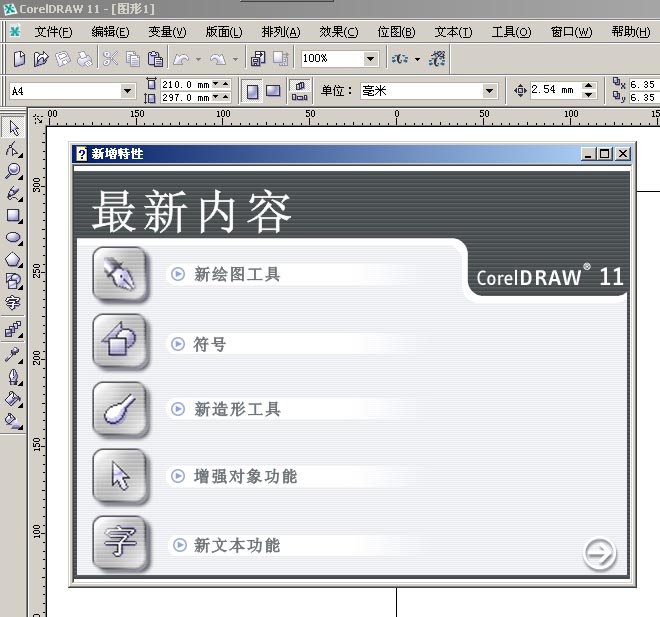Open the 符号 topic
The width and height of the screenshot is (660, 617).
coord(209,344)
